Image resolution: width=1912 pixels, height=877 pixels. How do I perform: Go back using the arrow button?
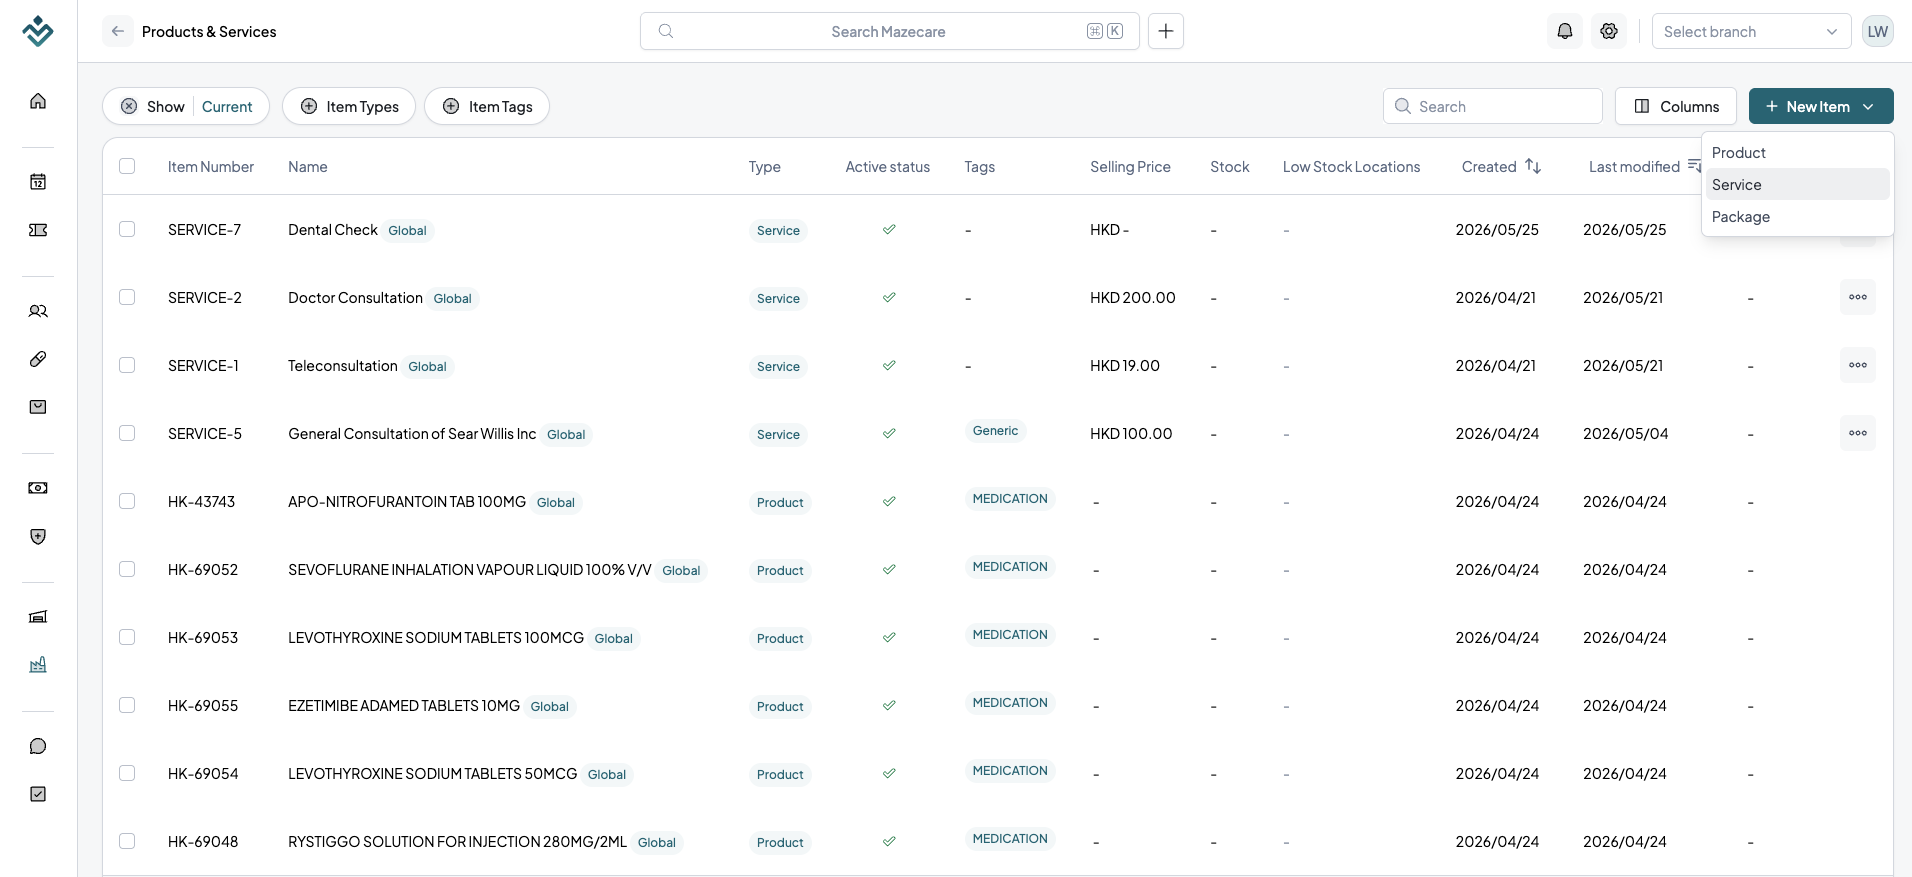(118, 31)
